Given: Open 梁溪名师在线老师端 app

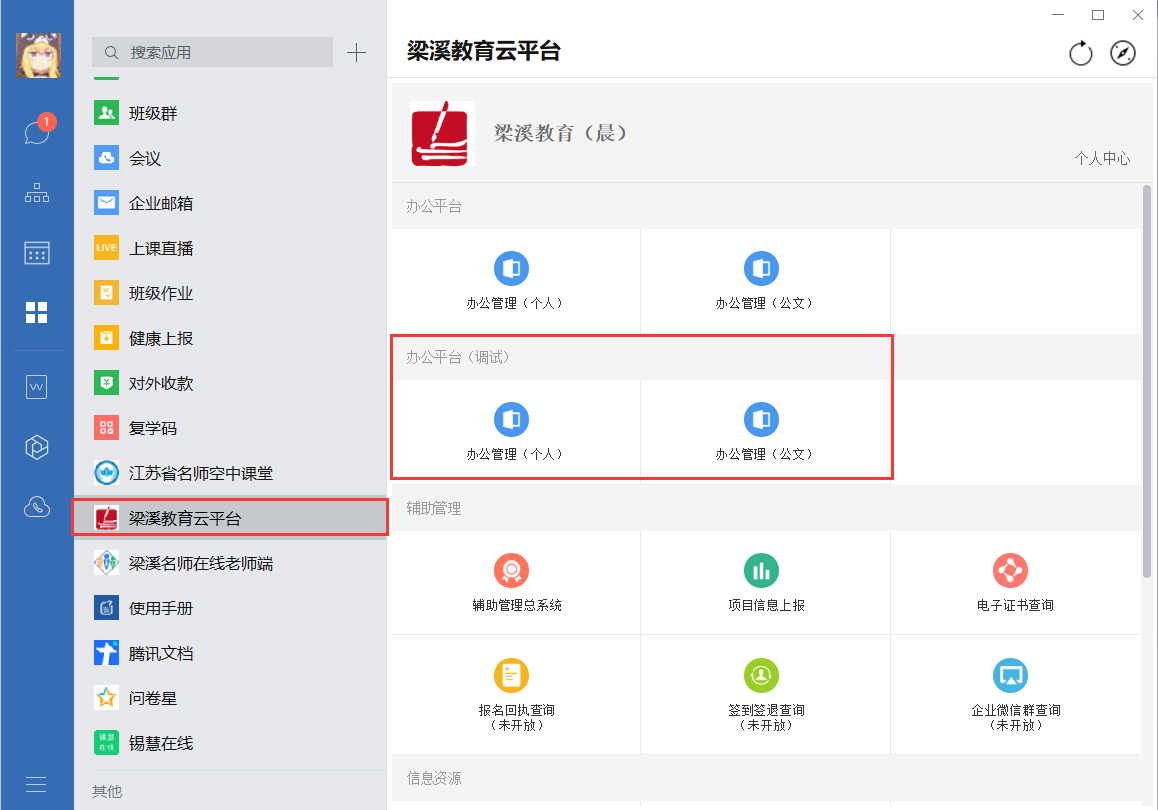Looking at the screenshot, I should 230,563.
